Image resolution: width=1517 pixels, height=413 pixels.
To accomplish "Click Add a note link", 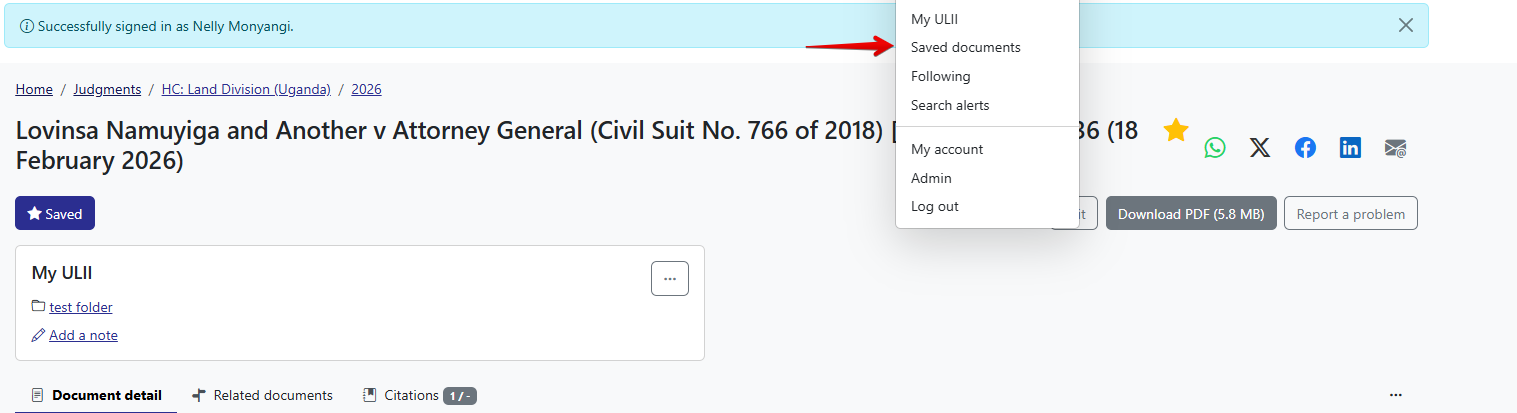I will click(83, 335).
